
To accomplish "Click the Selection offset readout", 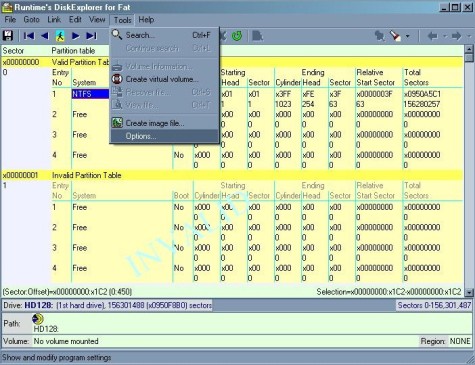I will point(389,292).
